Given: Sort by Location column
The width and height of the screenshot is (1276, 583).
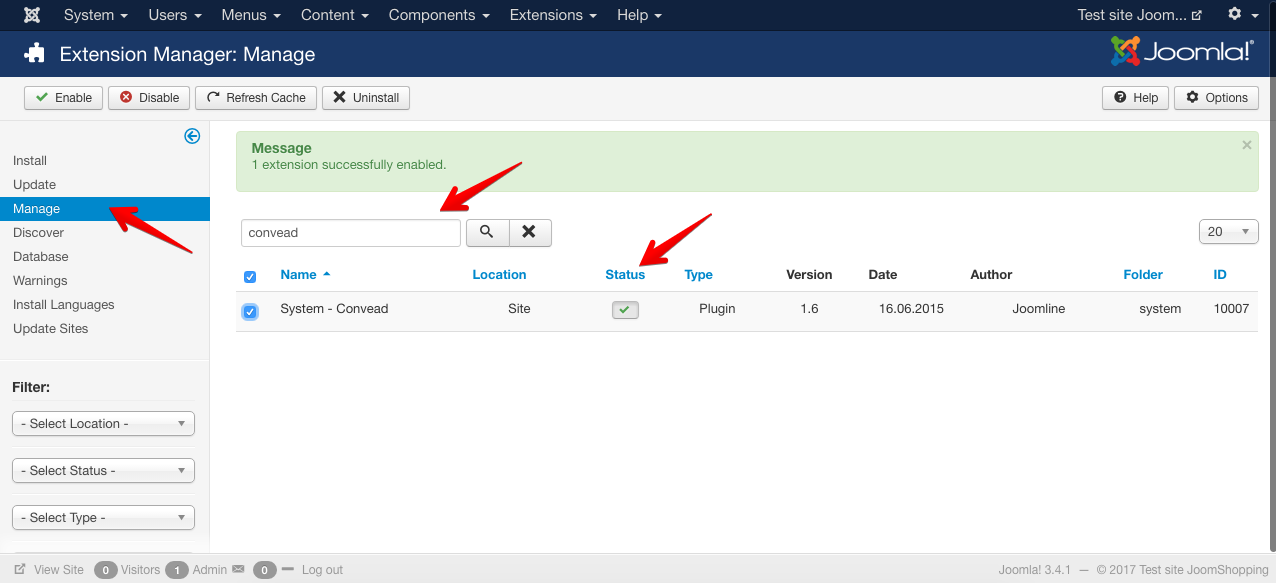Looking at the screenshot, I should (499, 275).
